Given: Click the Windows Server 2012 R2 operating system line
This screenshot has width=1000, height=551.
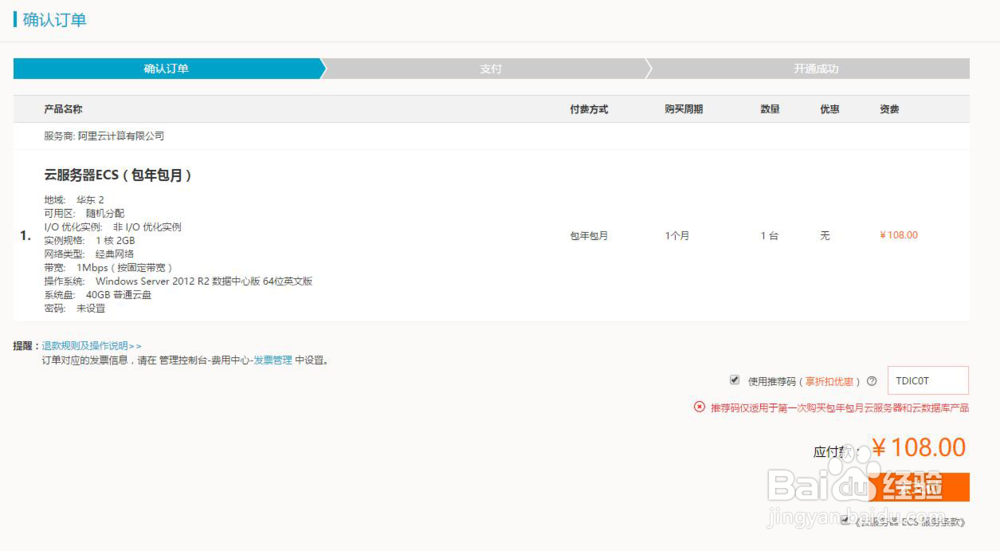Looking at the screenshot, I should [178, 281].
